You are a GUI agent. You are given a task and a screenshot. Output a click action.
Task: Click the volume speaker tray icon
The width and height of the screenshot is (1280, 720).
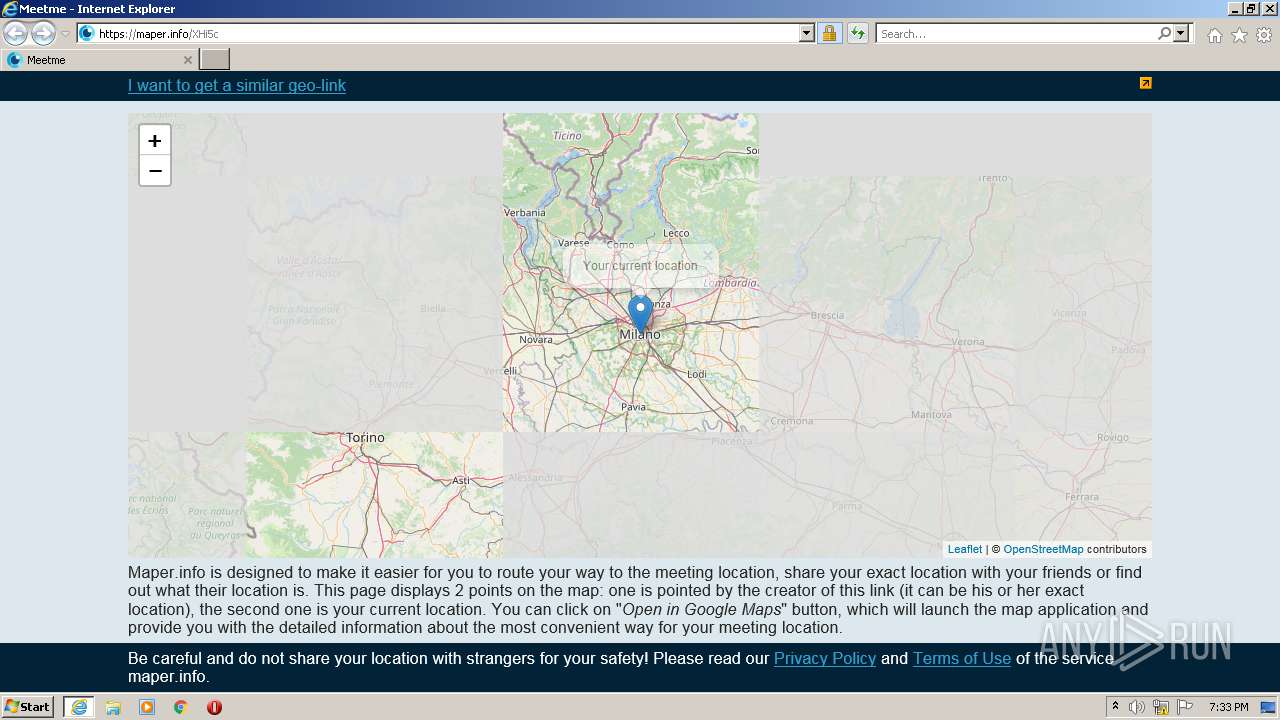1137,707
